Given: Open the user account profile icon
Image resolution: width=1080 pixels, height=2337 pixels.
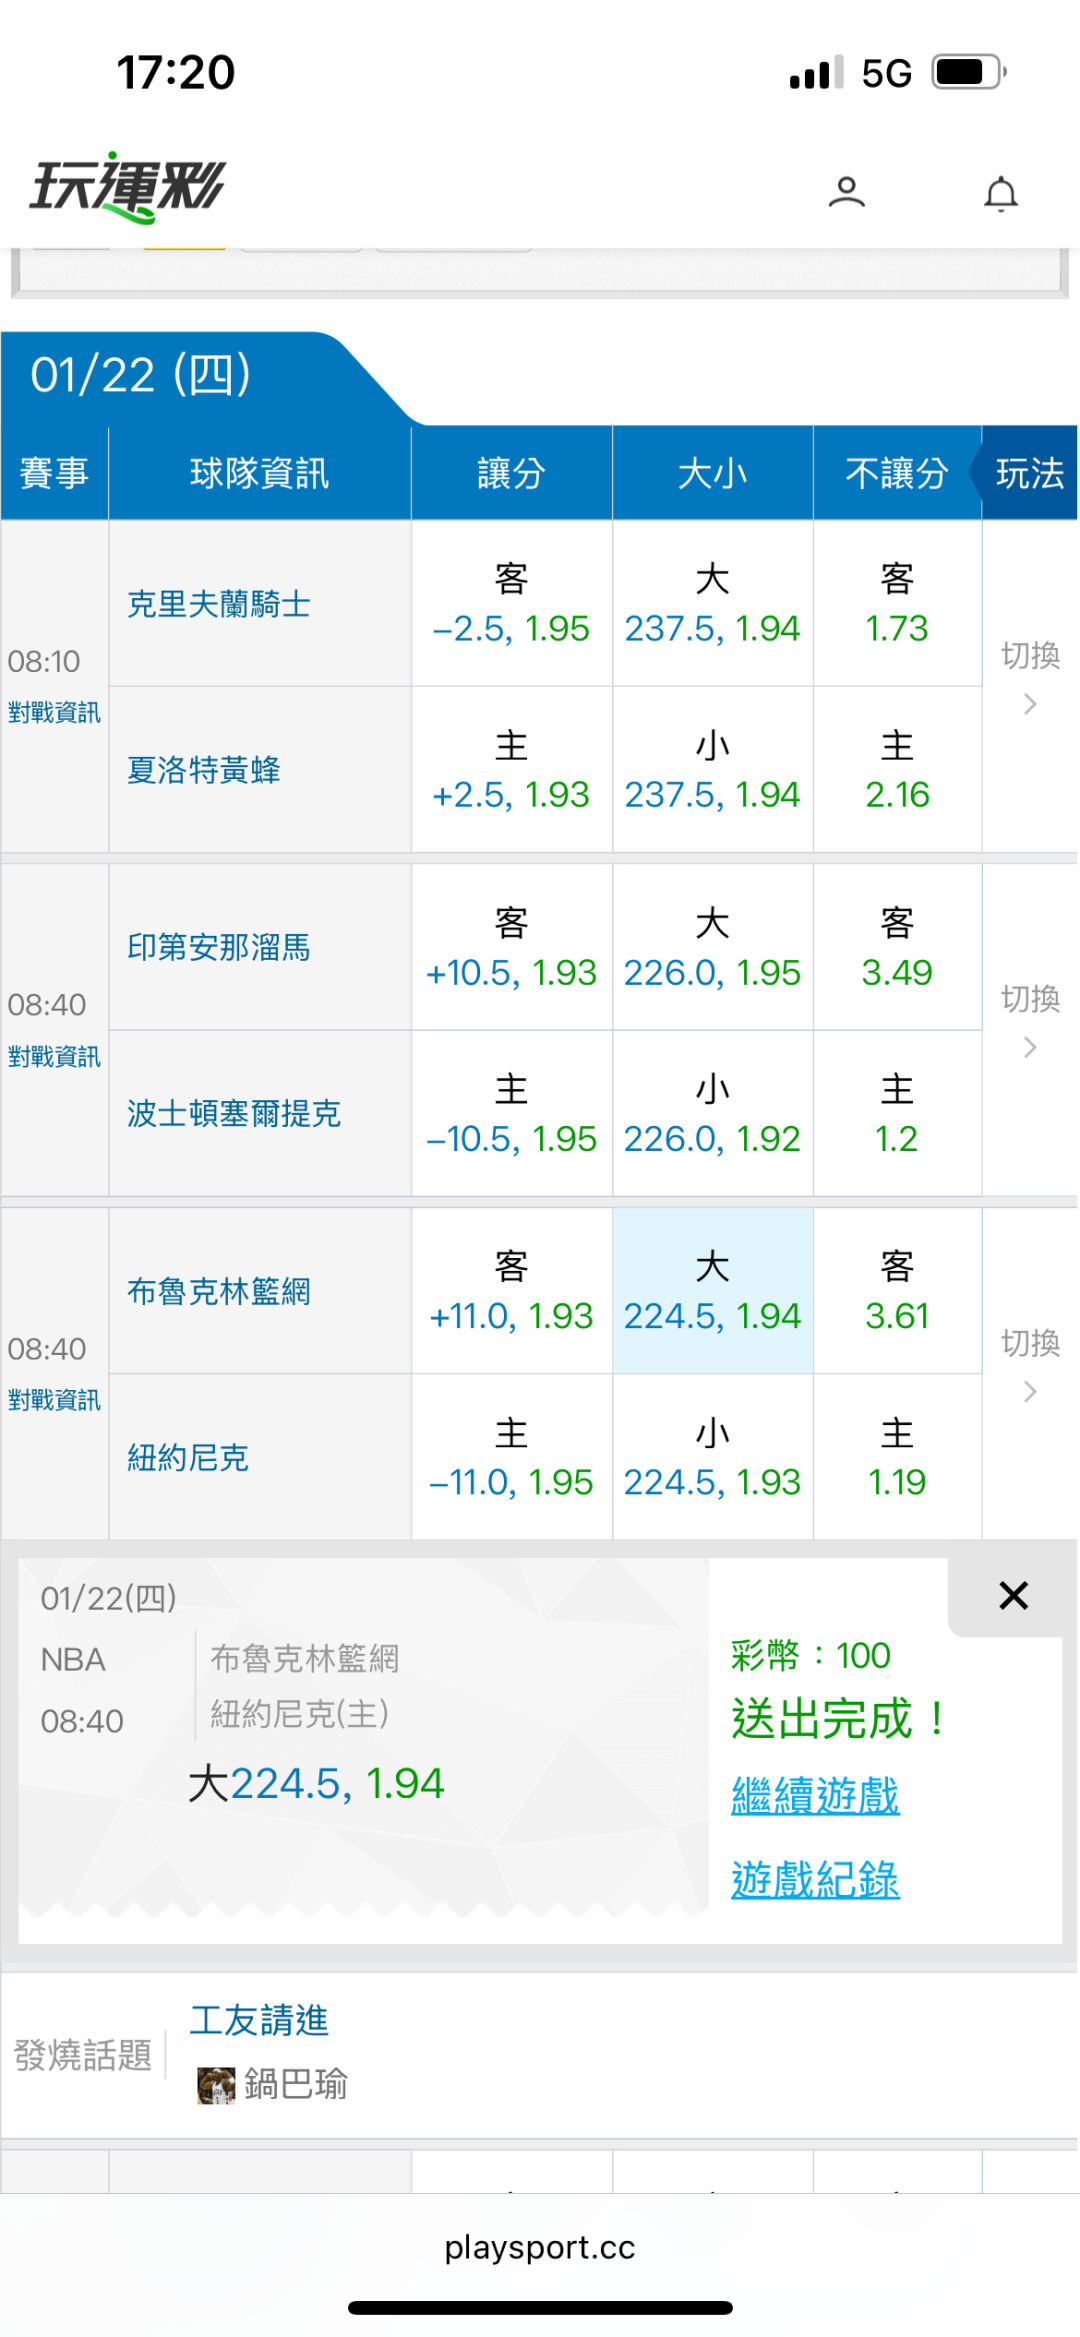Looking at the screenshot, I should (846, 191).
